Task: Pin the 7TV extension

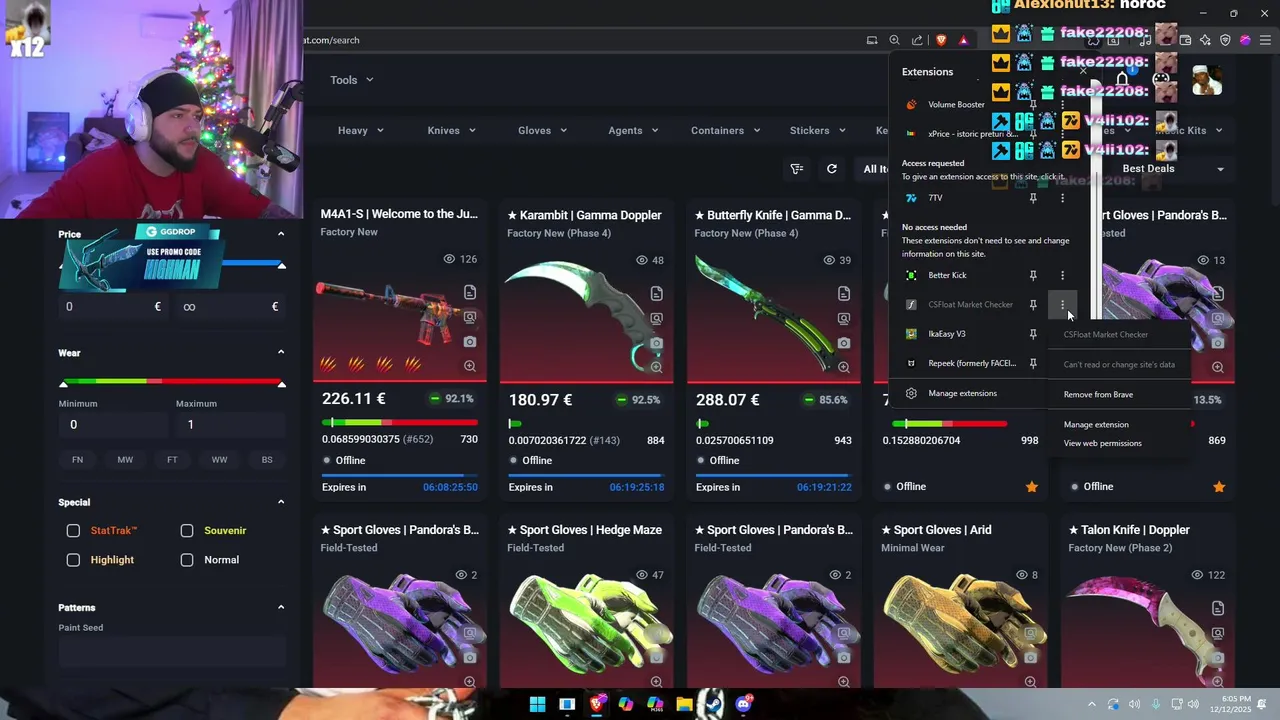Action: pyautogui.click(x=1033, y=198)
